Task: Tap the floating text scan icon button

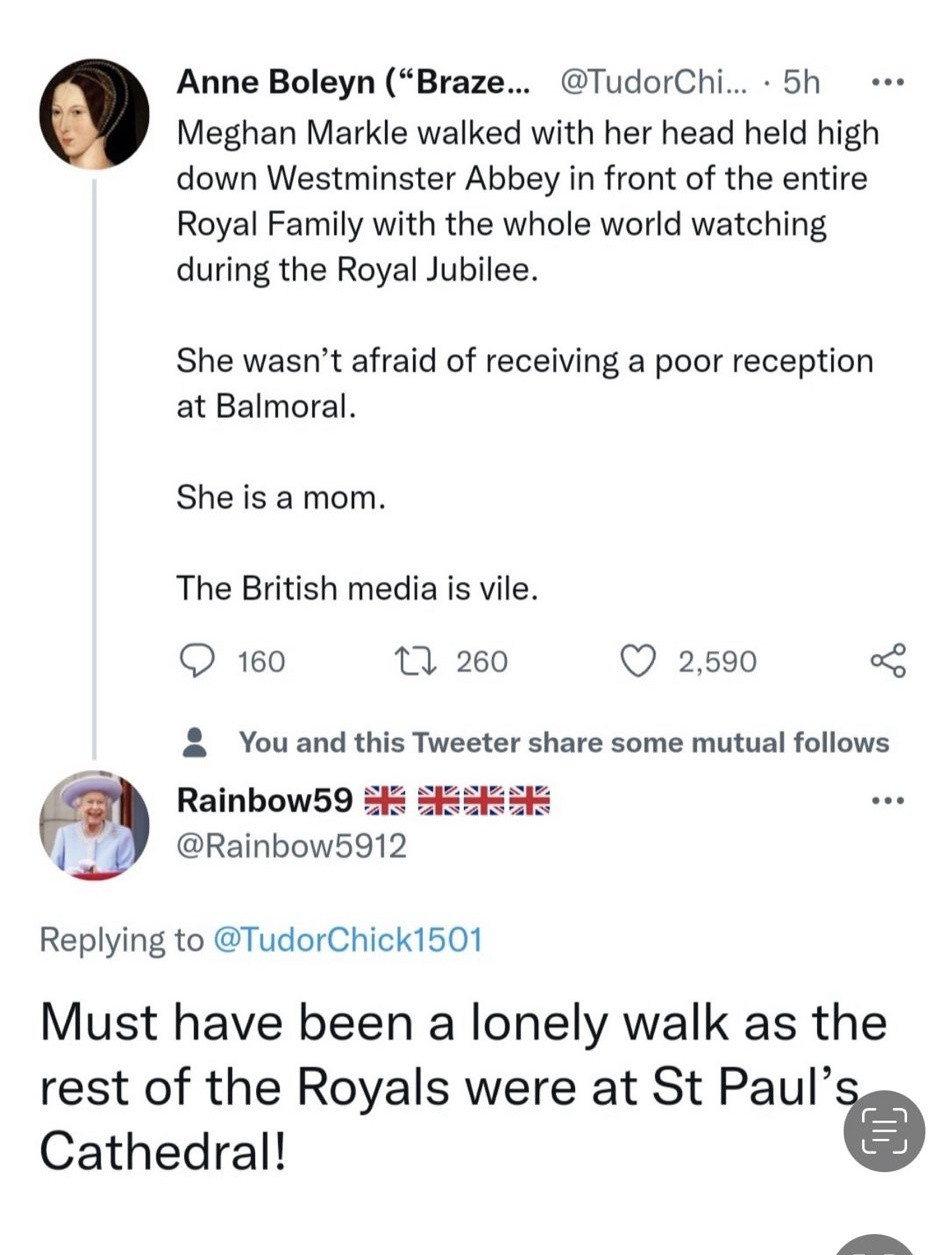Action: pyautogui.click(x=883, y=1130)
